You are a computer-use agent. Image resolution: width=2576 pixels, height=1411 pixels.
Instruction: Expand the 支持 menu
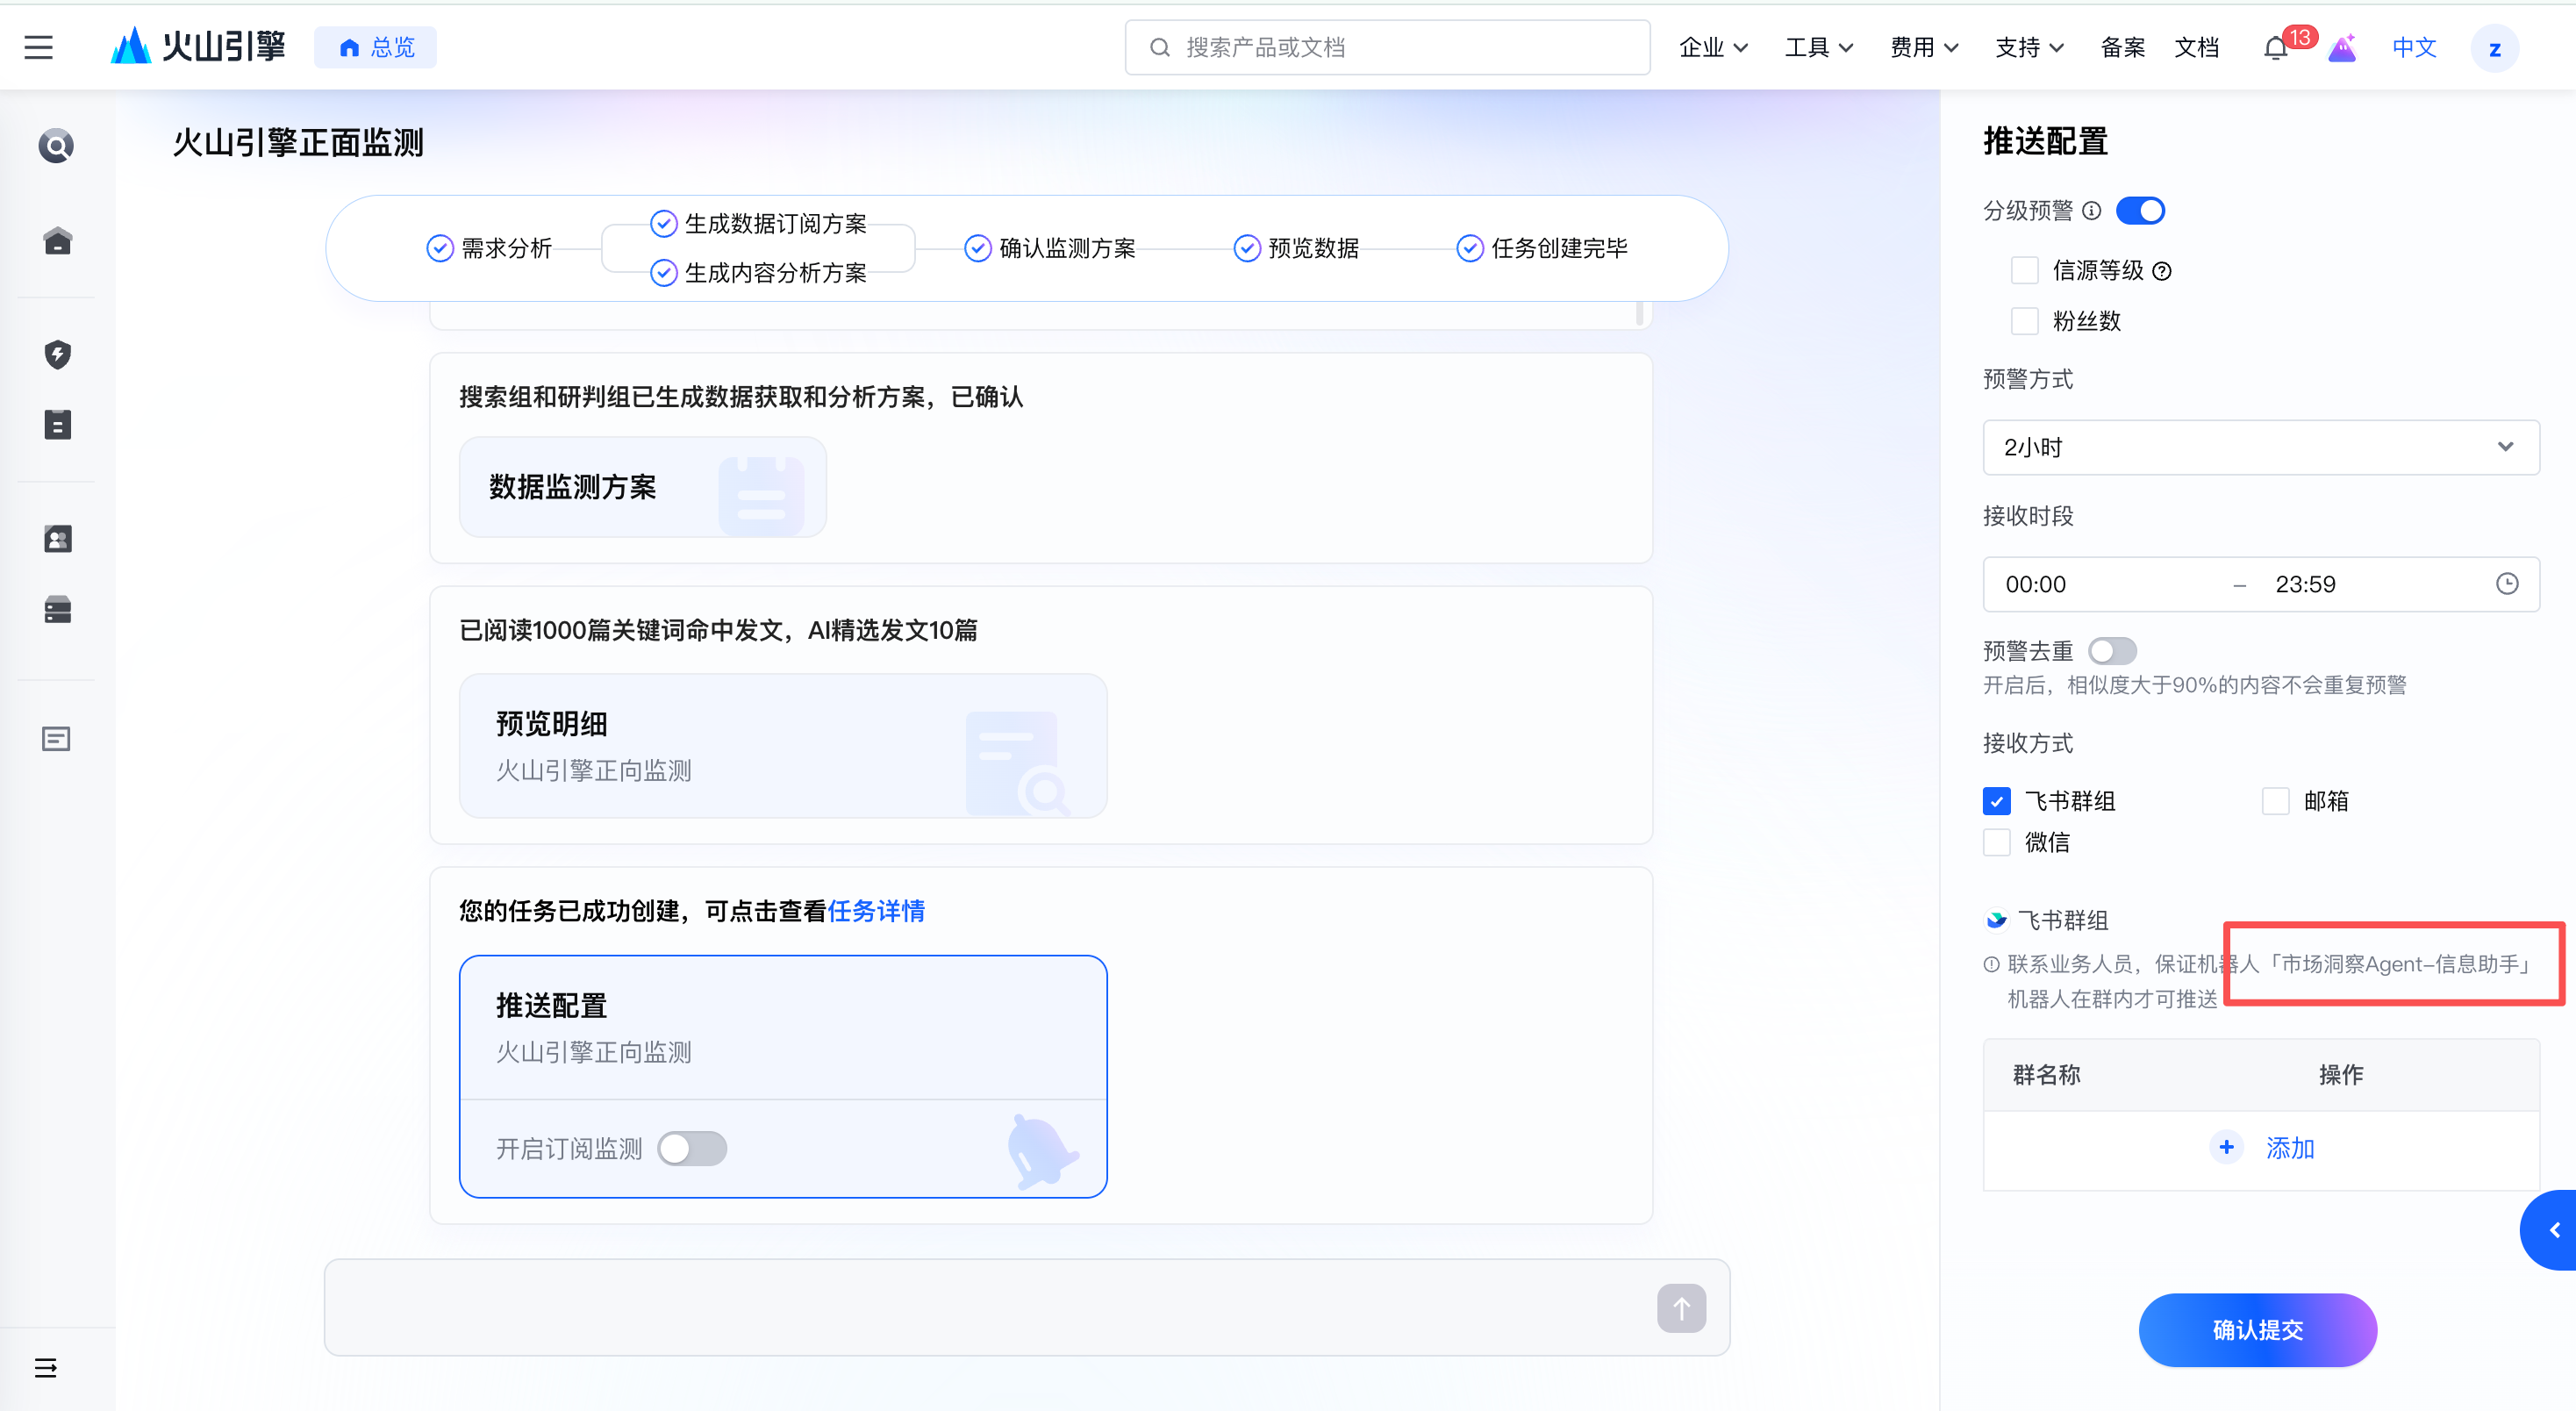point(2029,47)
